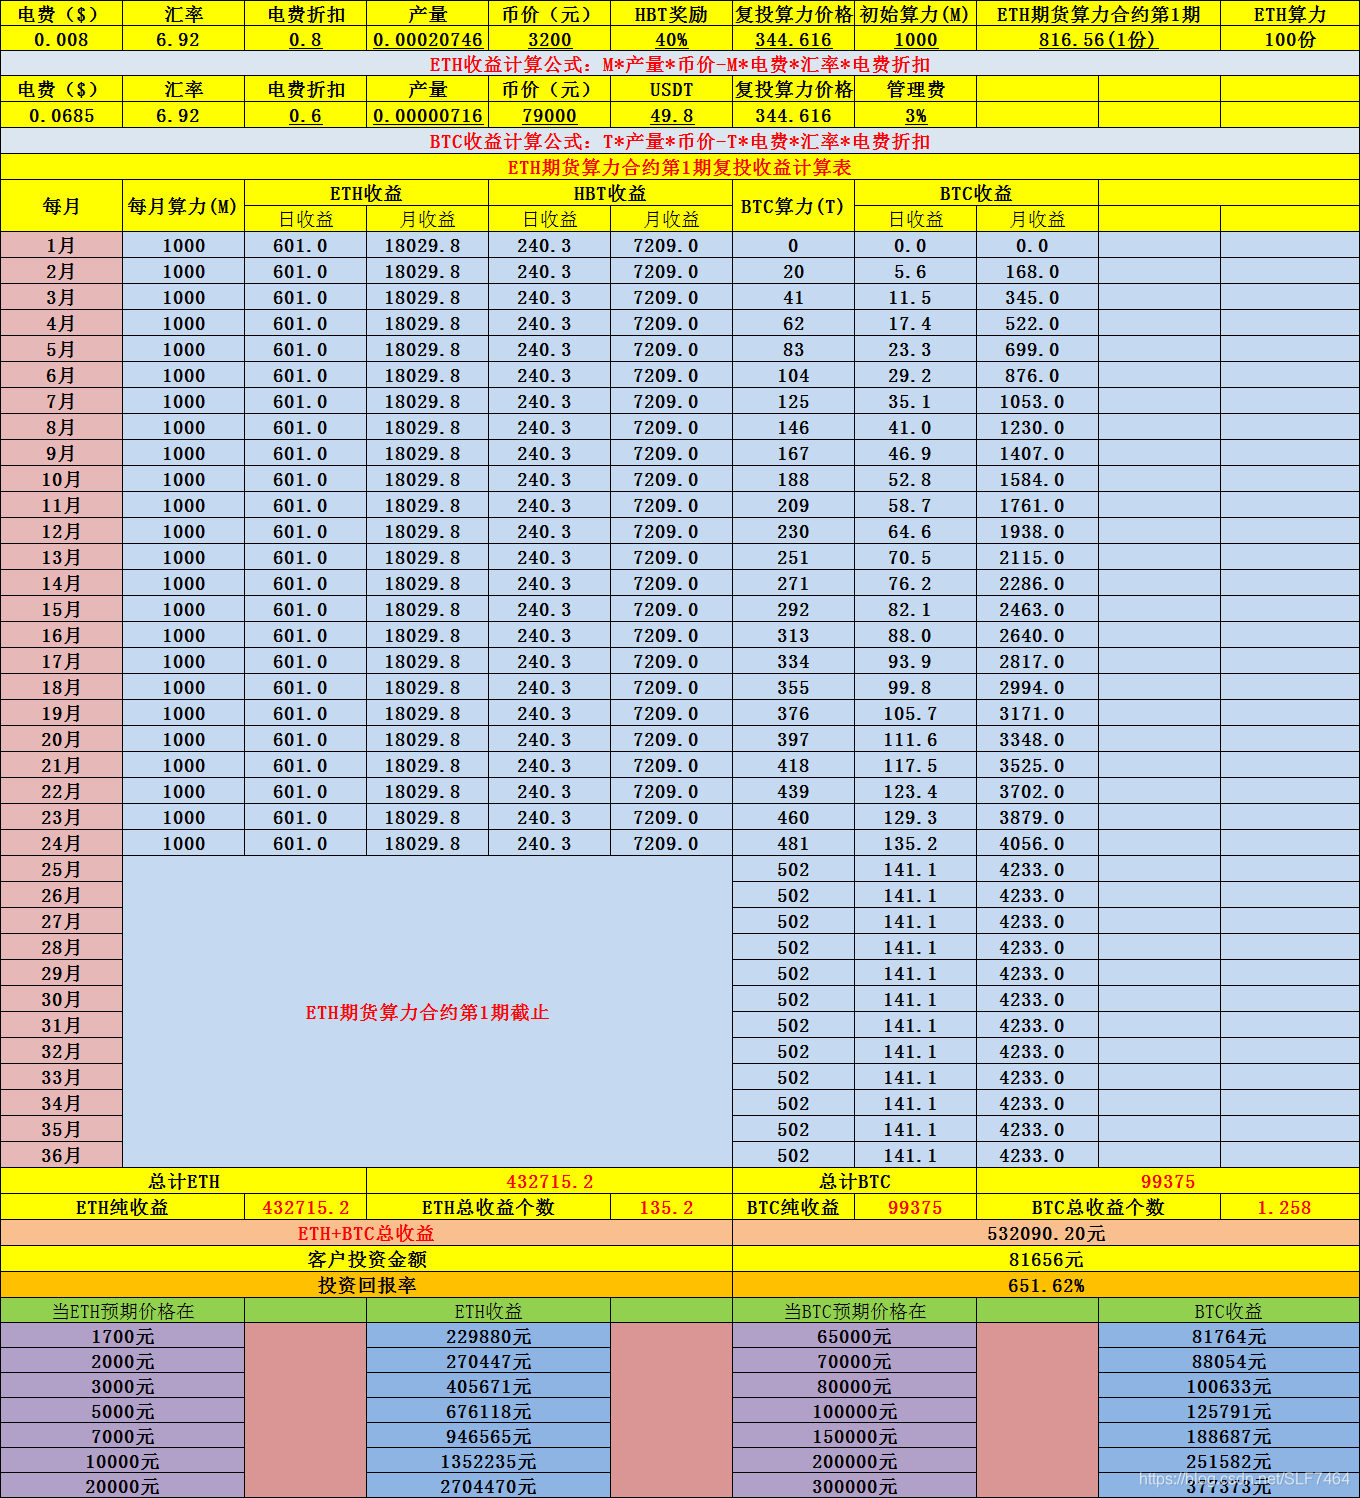Select the electricity fee cell 0.0685
This screenshot has height=1498, width=1360.
coord(61,116)
